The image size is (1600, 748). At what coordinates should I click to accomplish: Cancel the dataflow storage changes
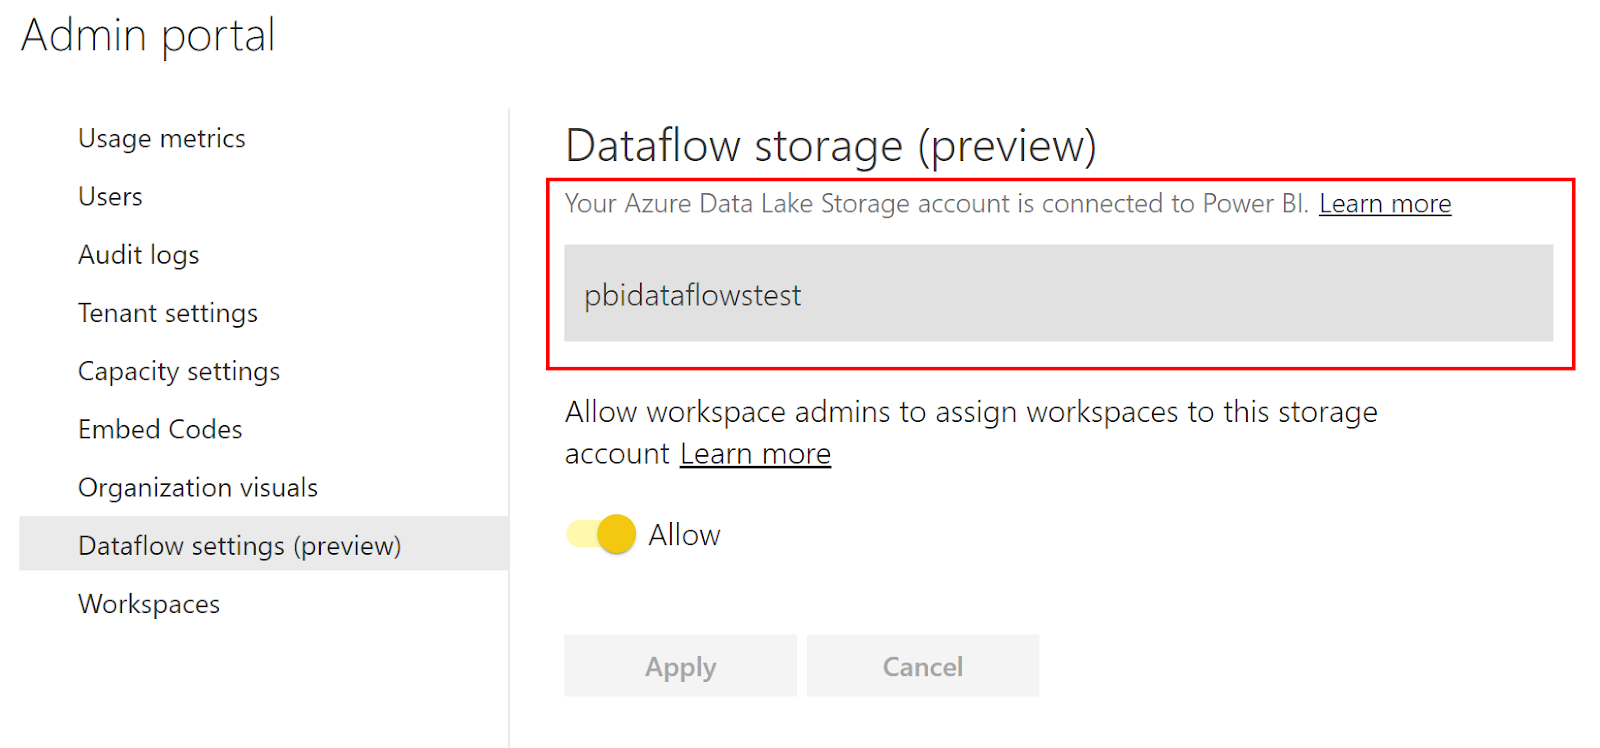(x=922, y=666)
